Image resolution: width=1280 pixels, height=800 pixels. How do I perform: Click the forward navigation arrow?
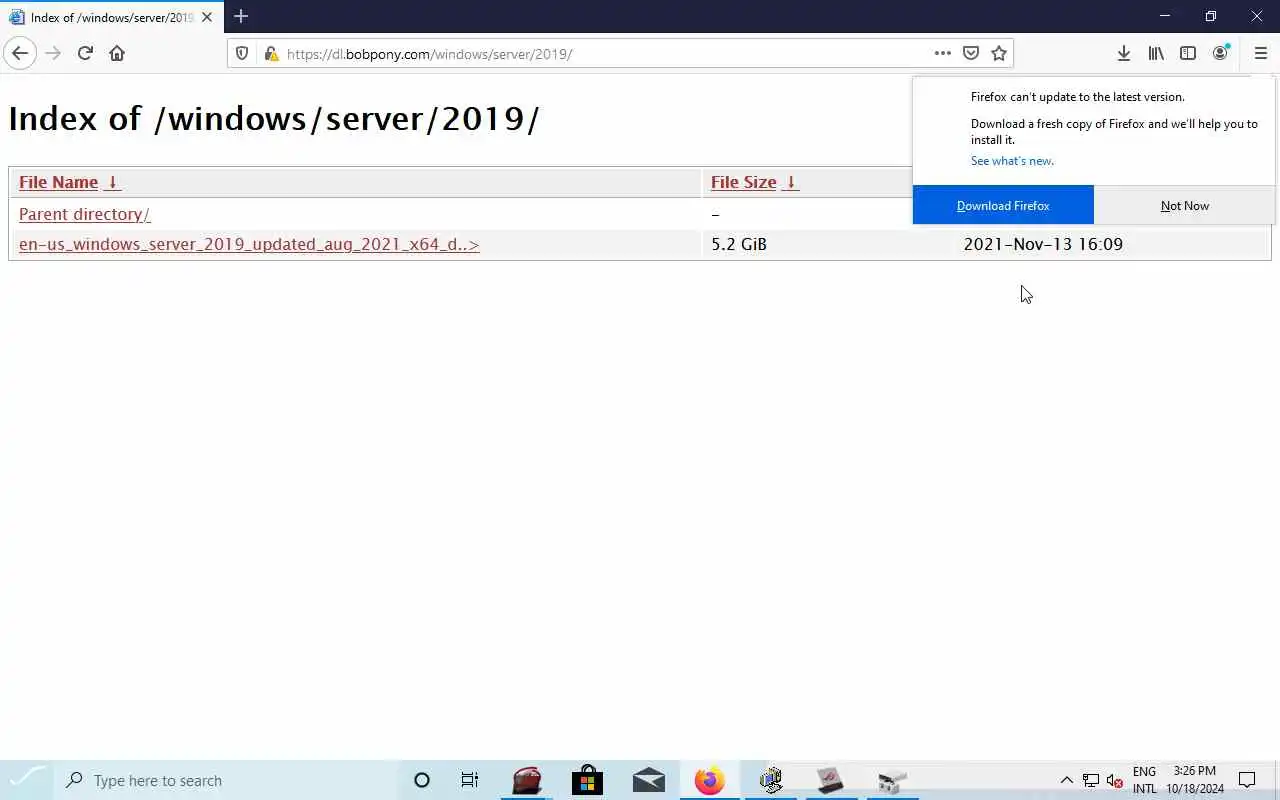tap(53, 53)
